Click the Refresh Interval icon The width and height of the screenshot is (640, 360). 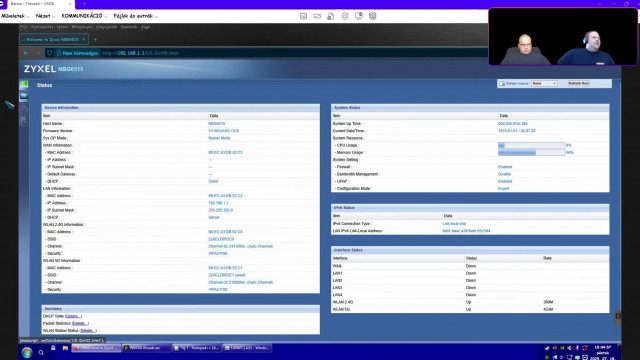click(502, 83)
